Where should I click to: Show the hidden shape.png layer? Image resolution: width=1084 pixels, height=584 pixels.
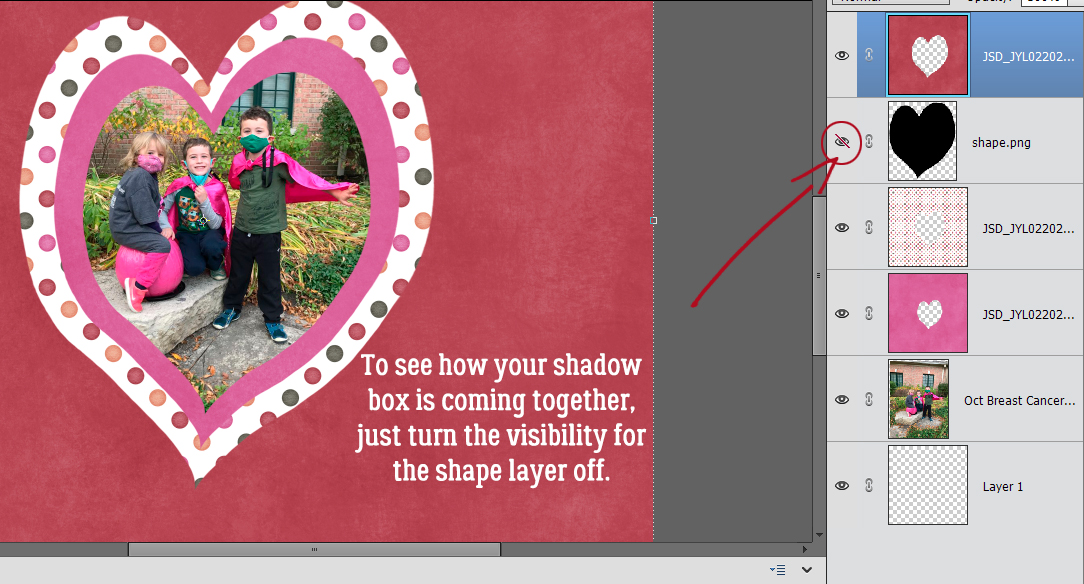pyautogui.click(x=841, y=142)
